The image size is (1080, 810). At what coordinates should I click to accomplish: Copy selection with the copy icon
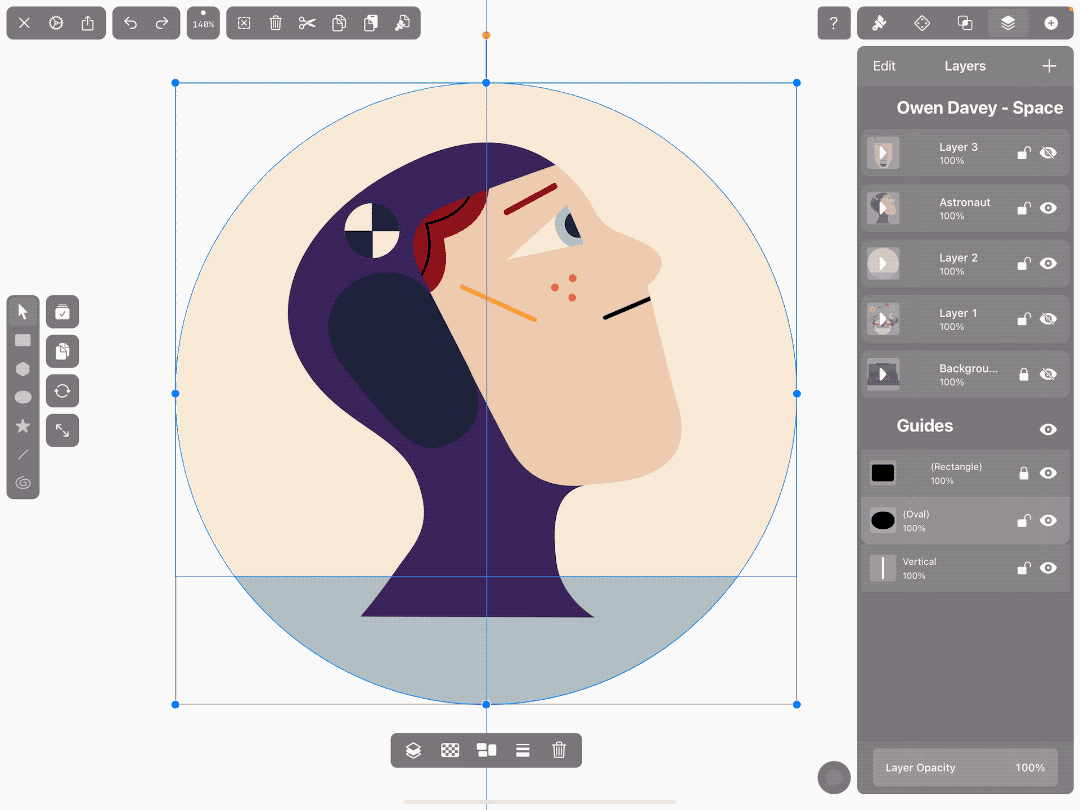pos(339,23)
